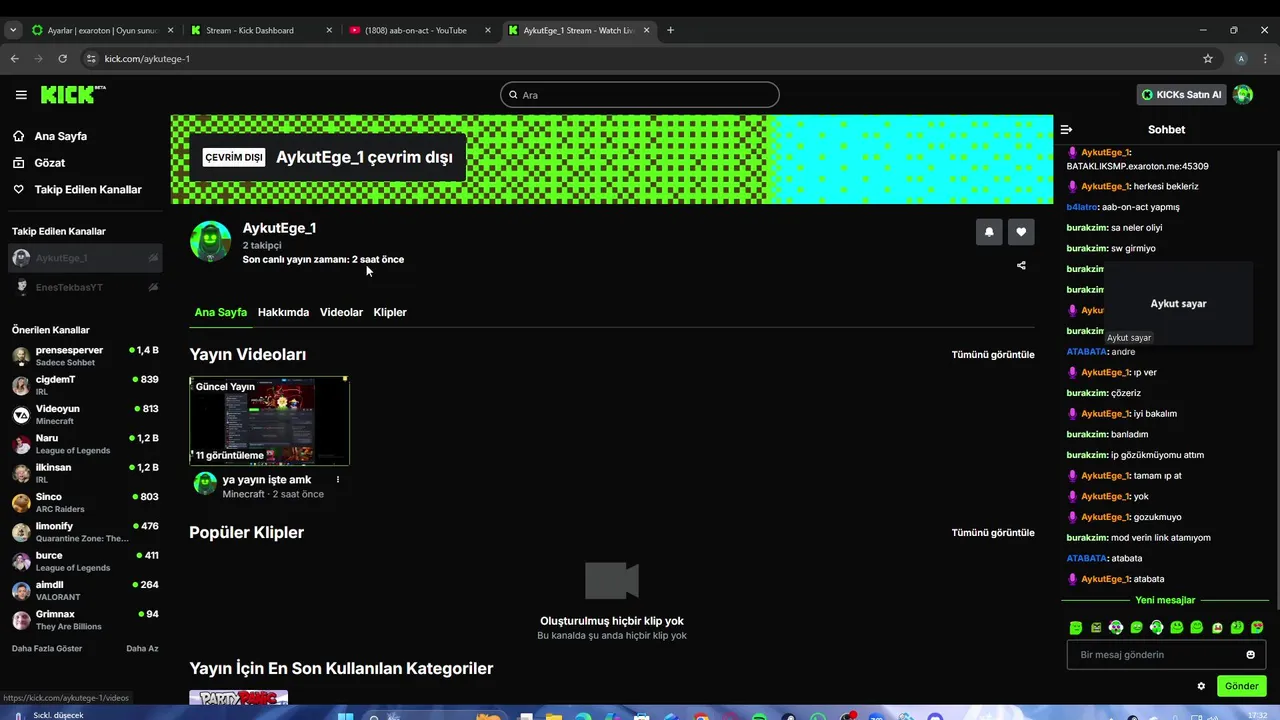The height and width of the screenshot is (720, 1280).
Task: Click the AykutEge_1 channel avatar
Action: (210, 242)
